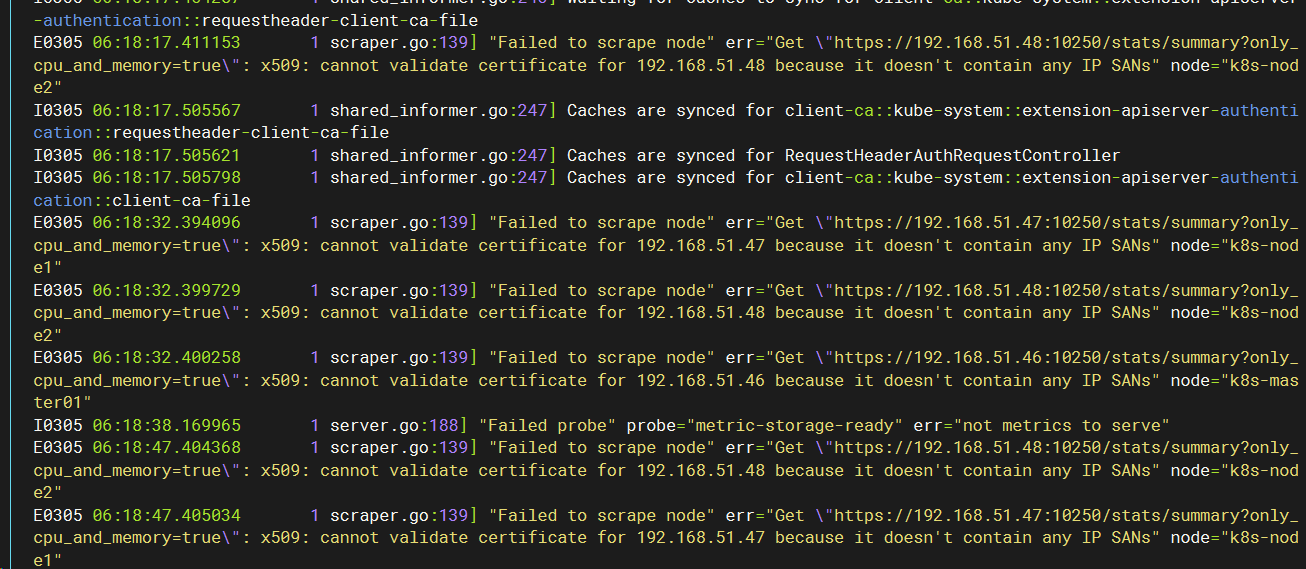Click the 06:18:38.169965 timestamp
Image resolution: width=1306 pixels, height=569 pixels.
point(166,425)
